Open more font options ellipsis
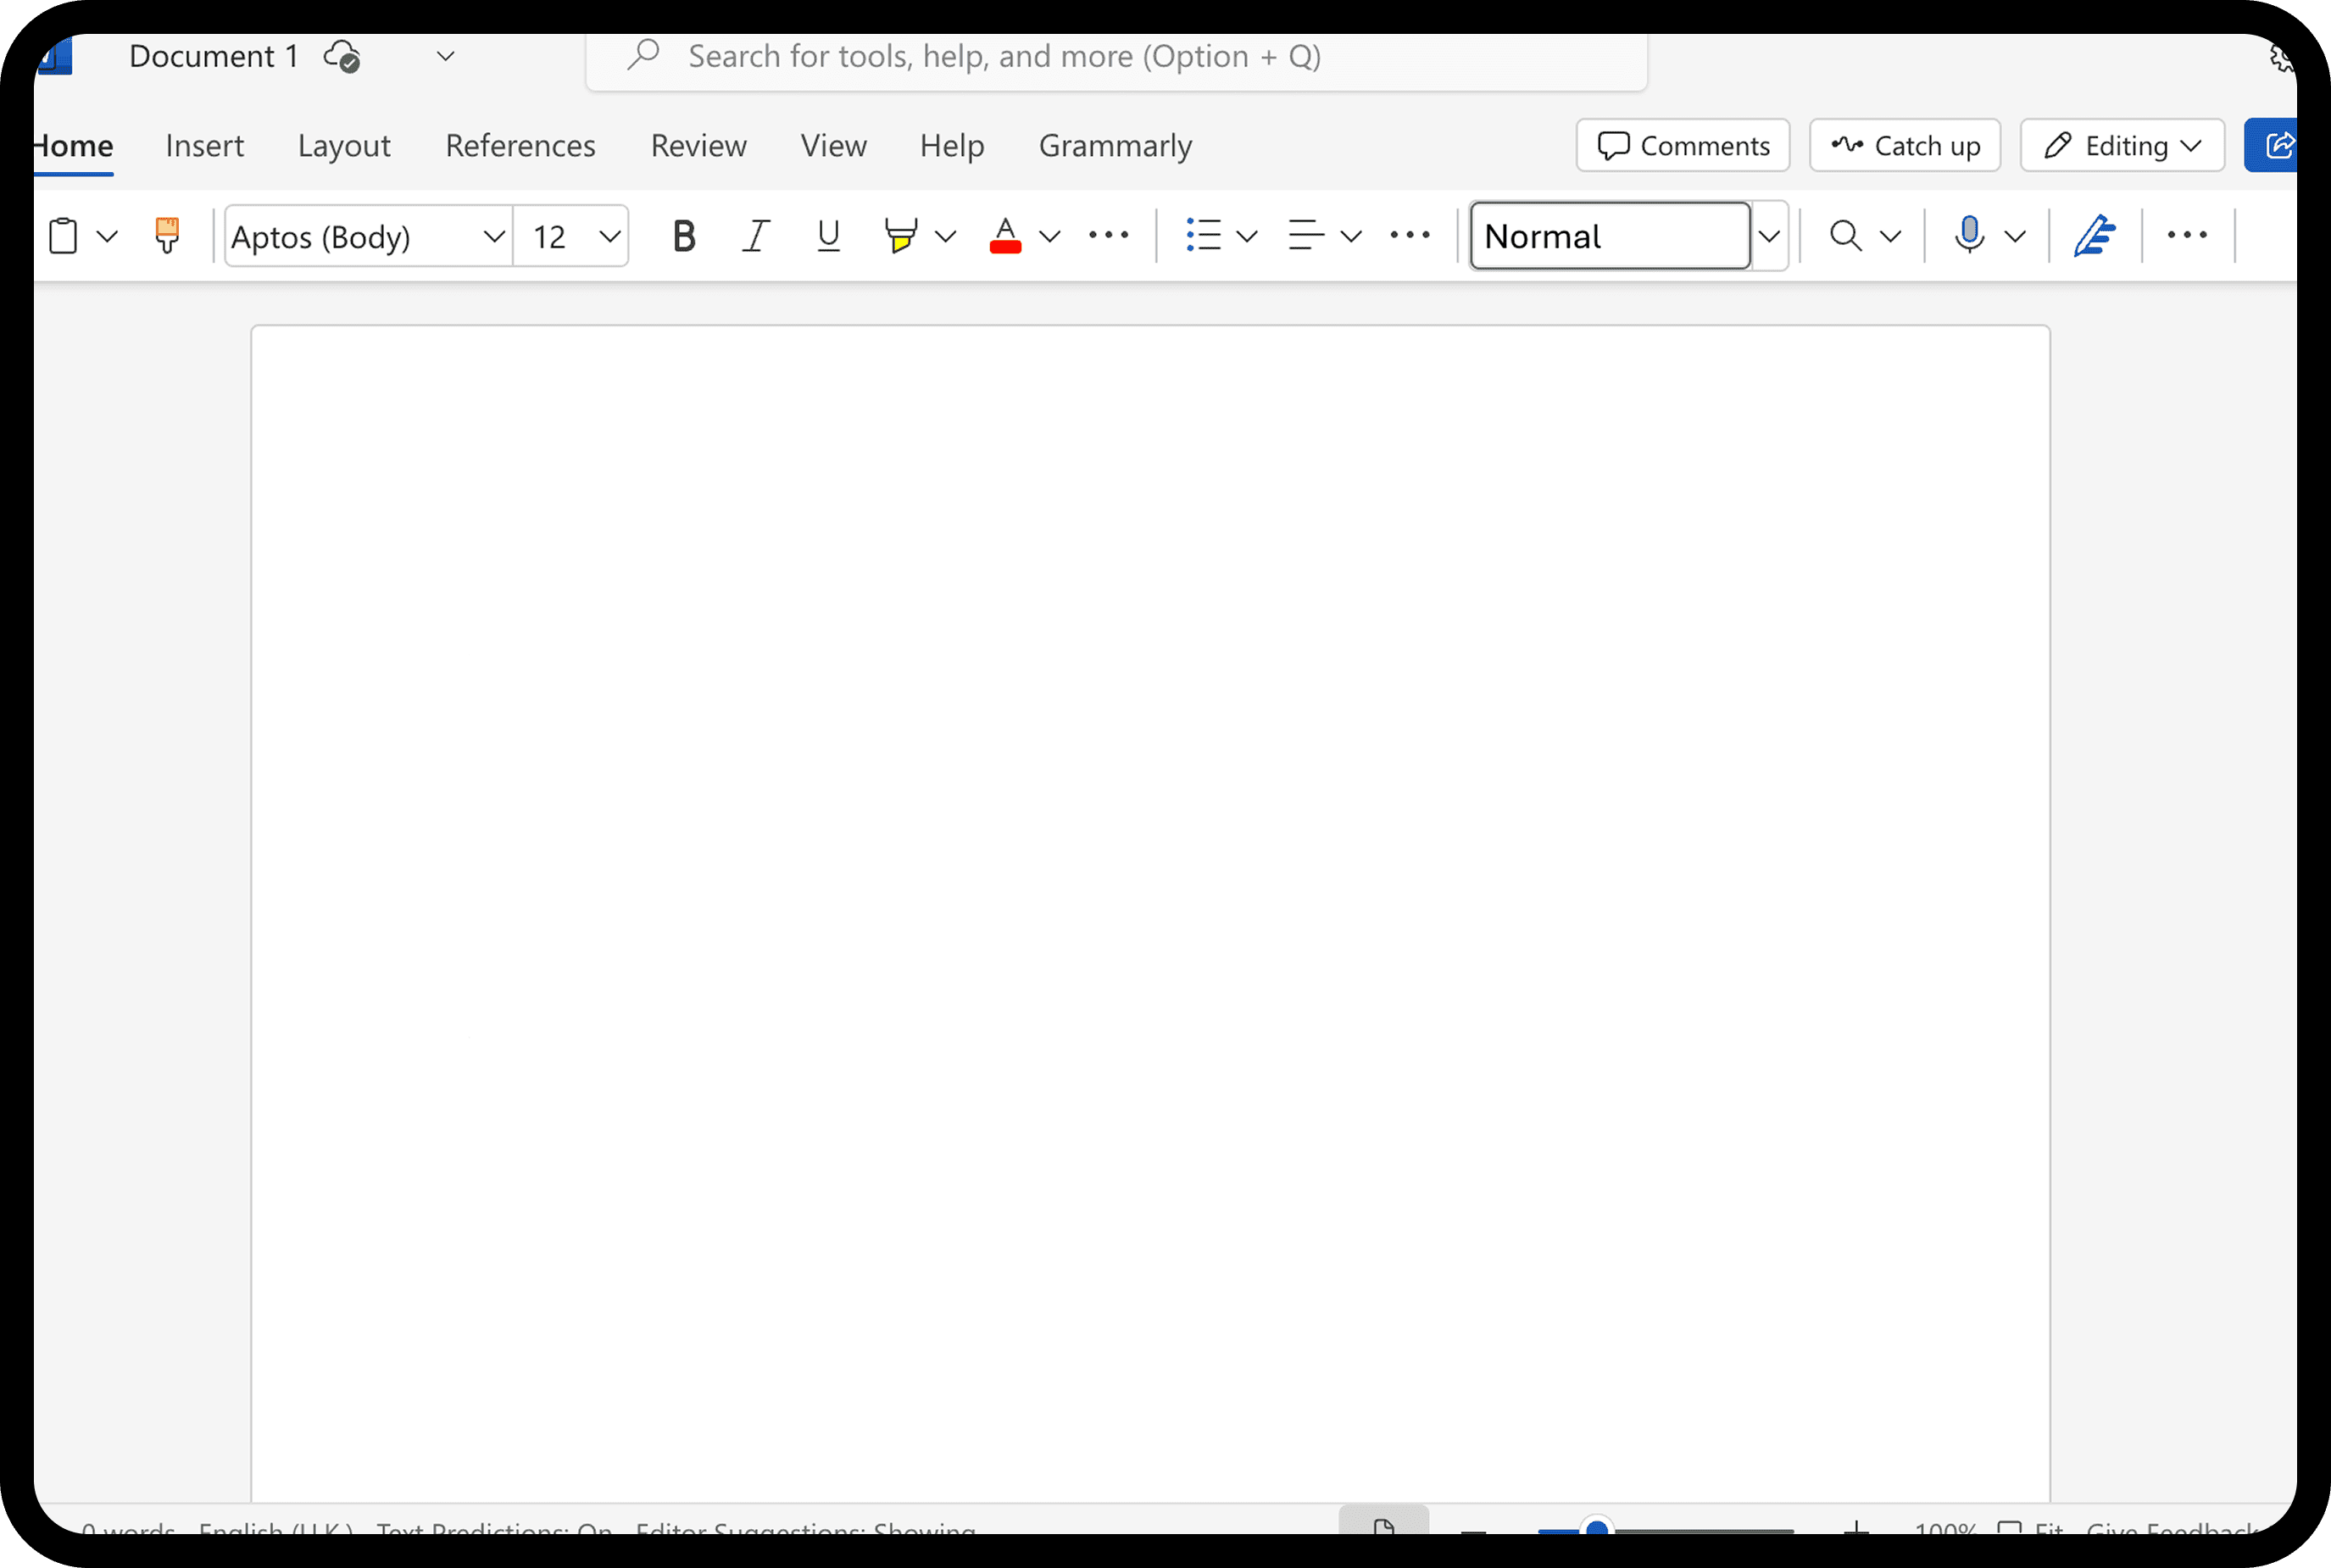 pos(1109,235)
